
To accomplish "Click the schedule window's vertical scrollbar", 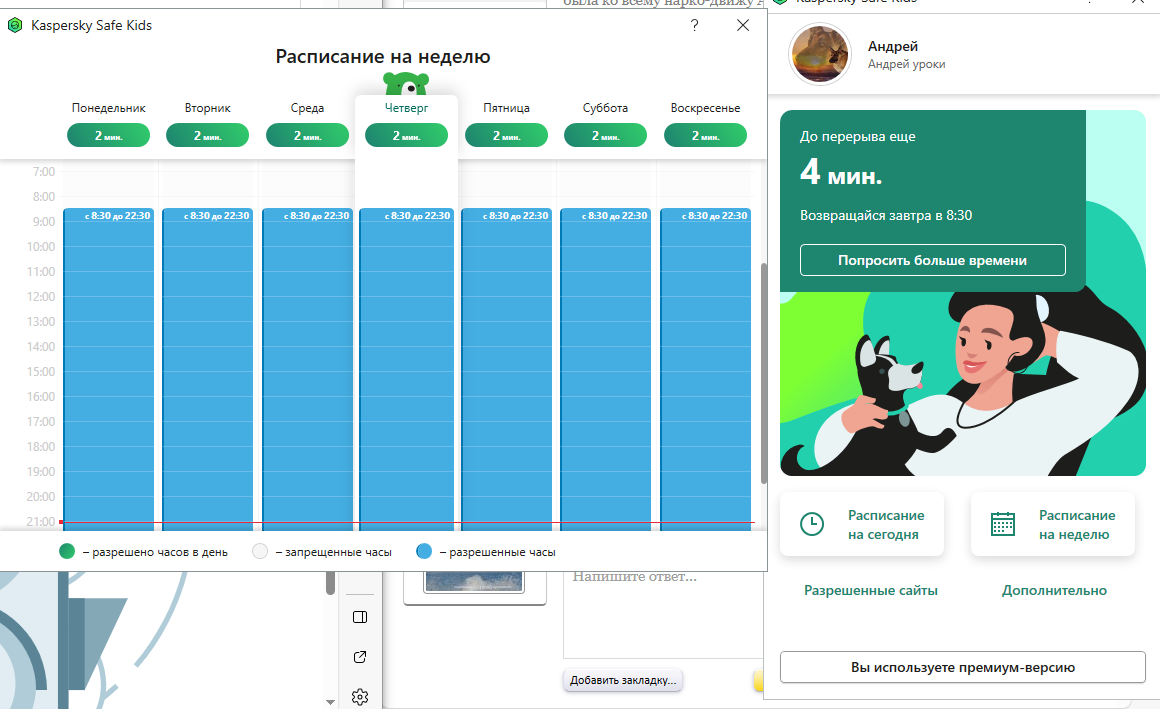I will pos(763,373).
